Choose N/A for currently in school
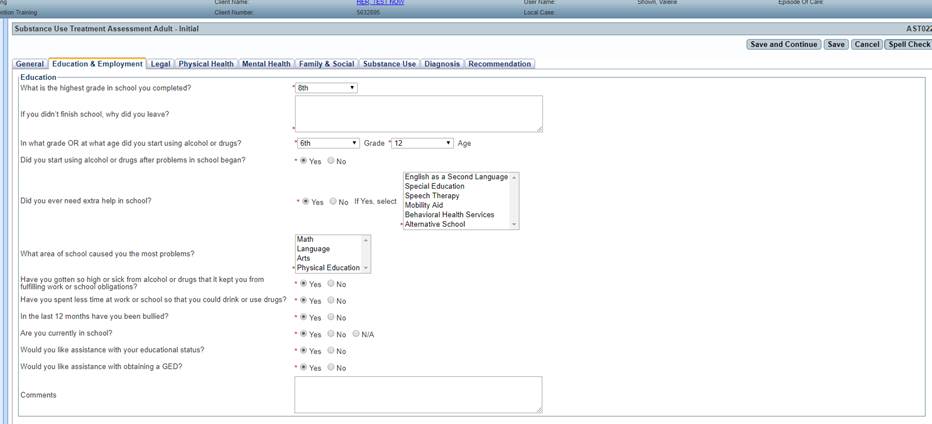This screenshot has width=932, height=424. [356, 334]
